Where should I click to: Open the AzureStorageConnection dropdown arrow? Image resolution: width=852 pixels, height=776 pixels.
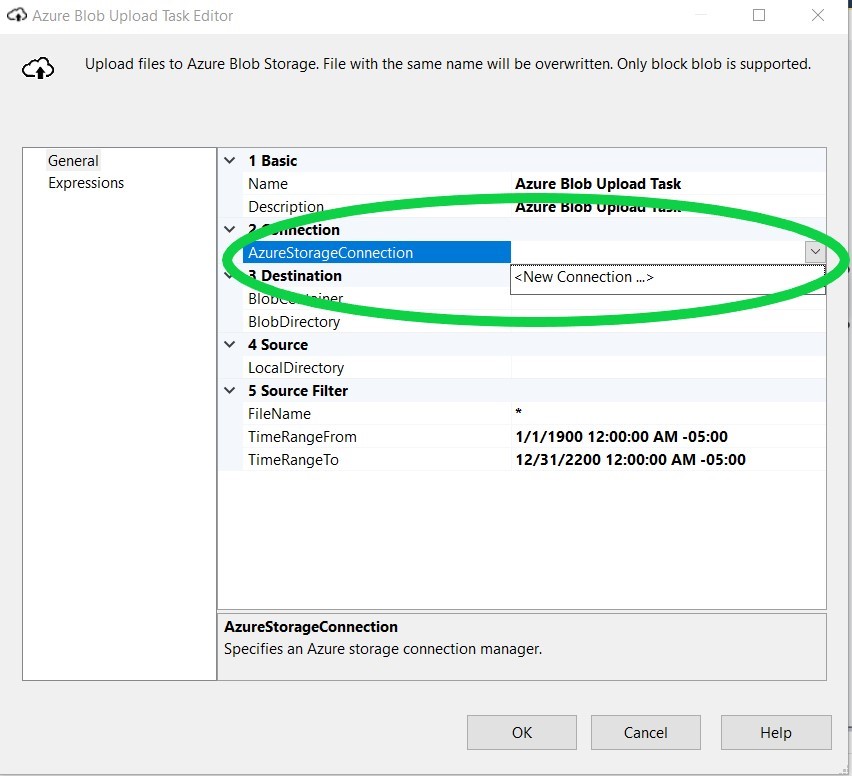pyautogui.click(x=815, y=252)
